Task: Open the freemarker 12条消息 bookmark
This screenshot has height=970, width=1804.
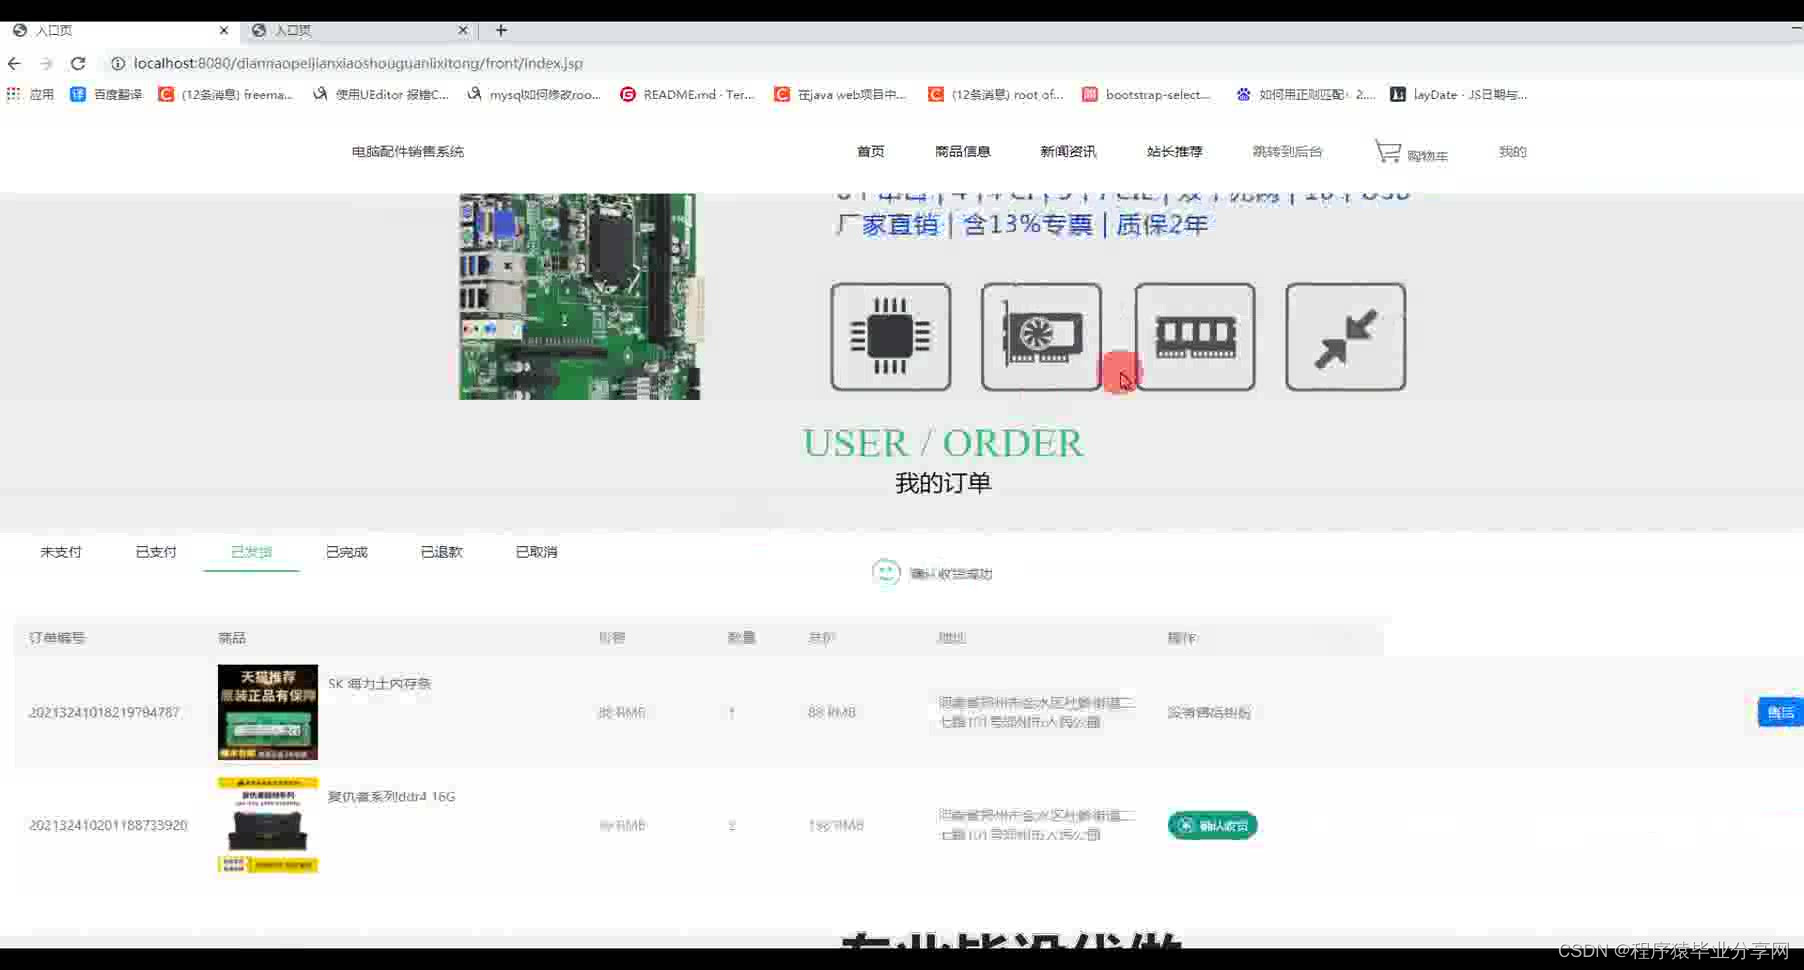Action: 226,94
